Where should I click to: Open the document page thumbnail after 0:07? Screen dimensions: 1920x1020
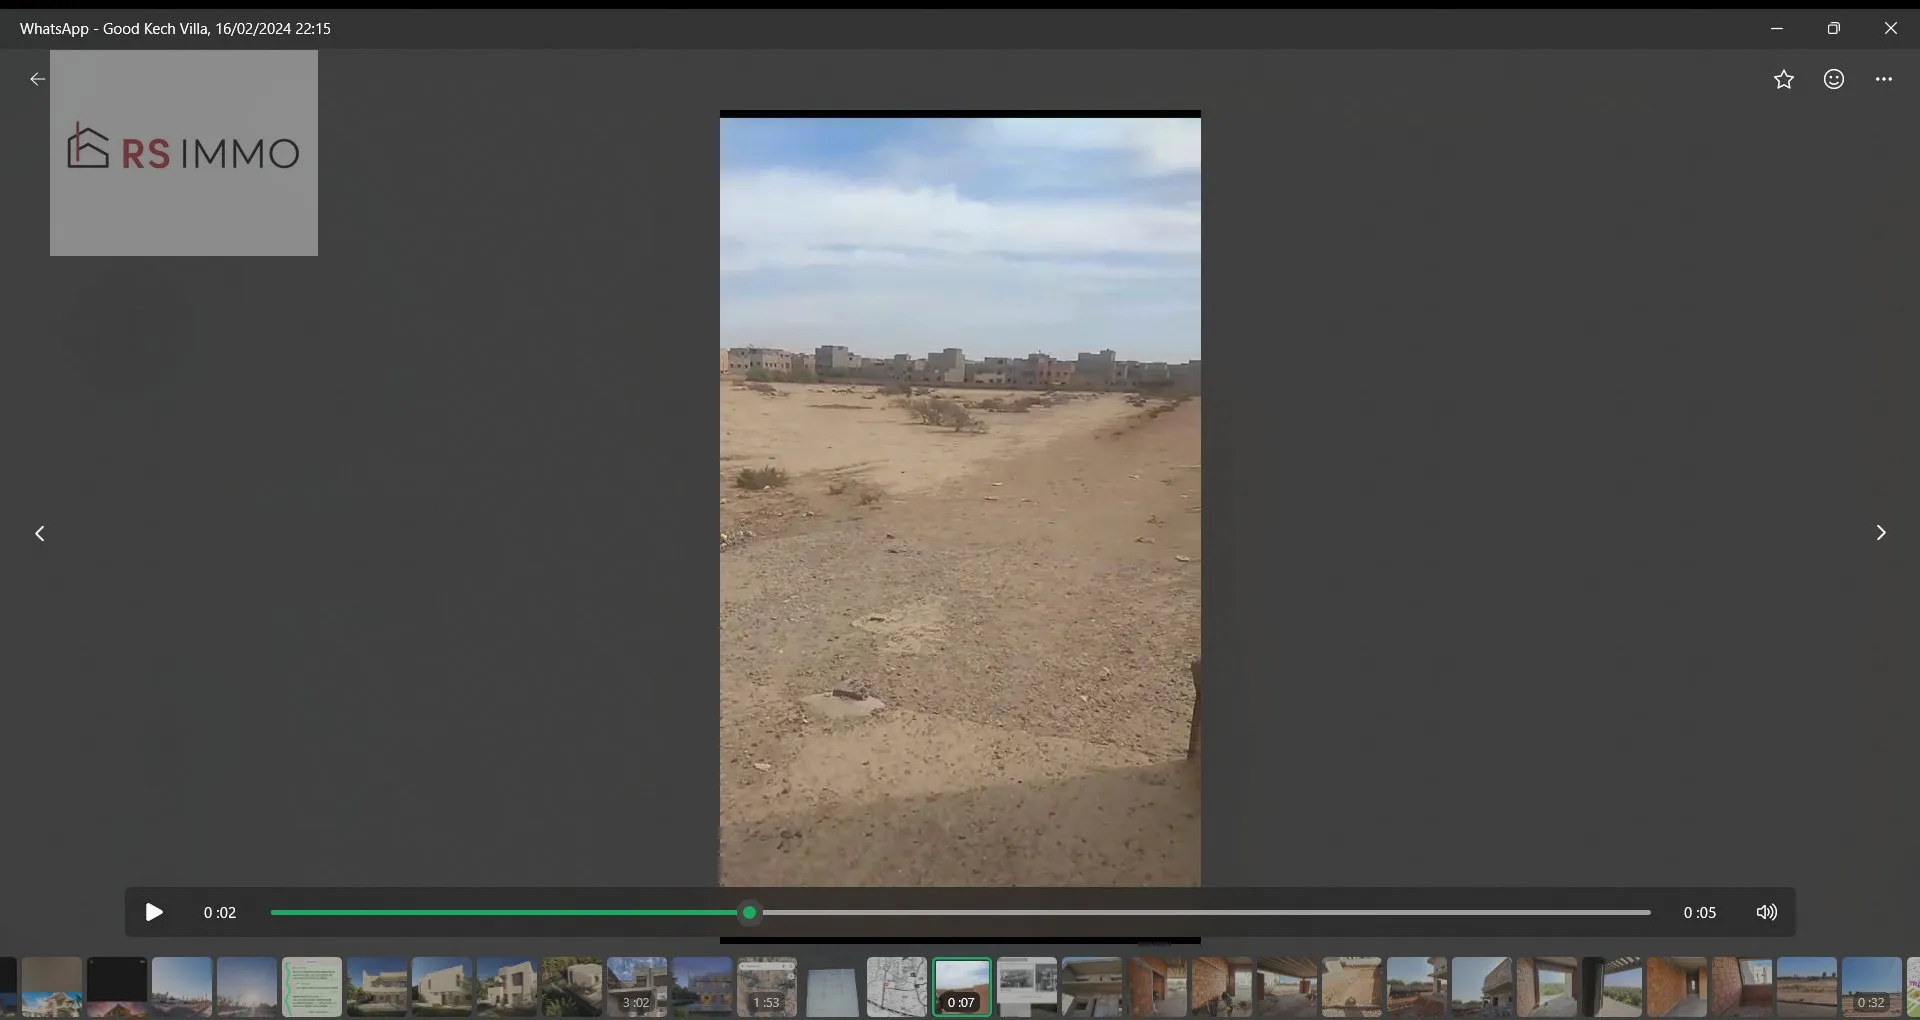1027,987
